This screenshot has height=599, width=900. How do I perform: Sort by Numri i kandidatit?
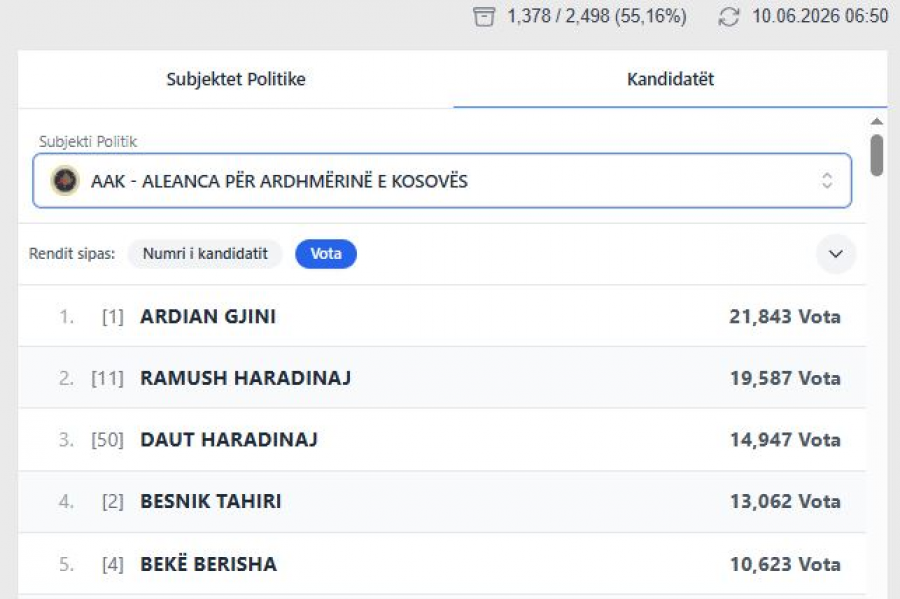tap(205, 254)
